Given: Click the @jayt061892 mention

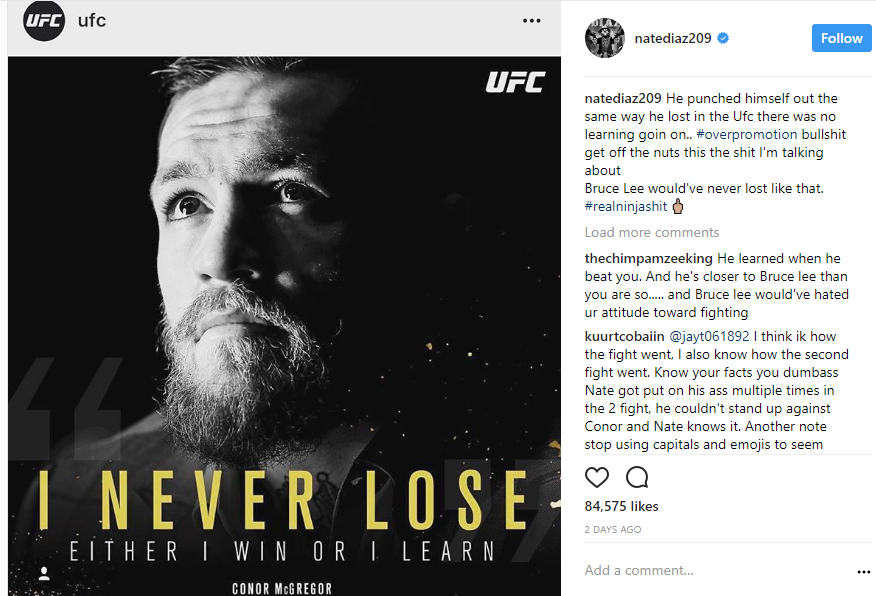Looking at the screenshot, I should 709,336.
